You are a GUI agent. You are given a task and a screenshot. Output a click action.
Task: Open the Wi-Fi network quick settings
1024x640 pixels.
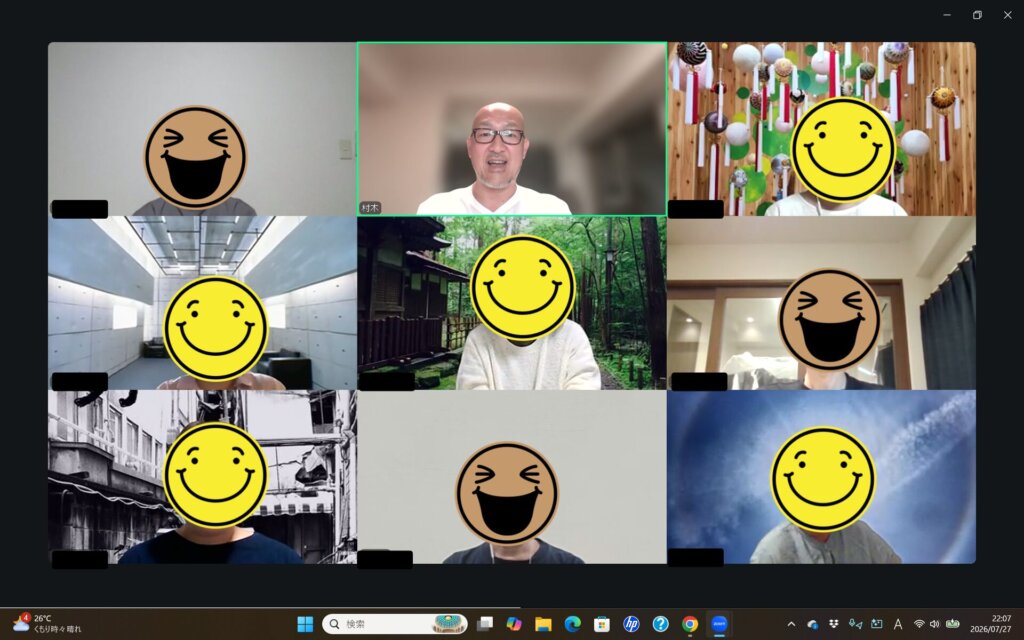pos(919,624)
